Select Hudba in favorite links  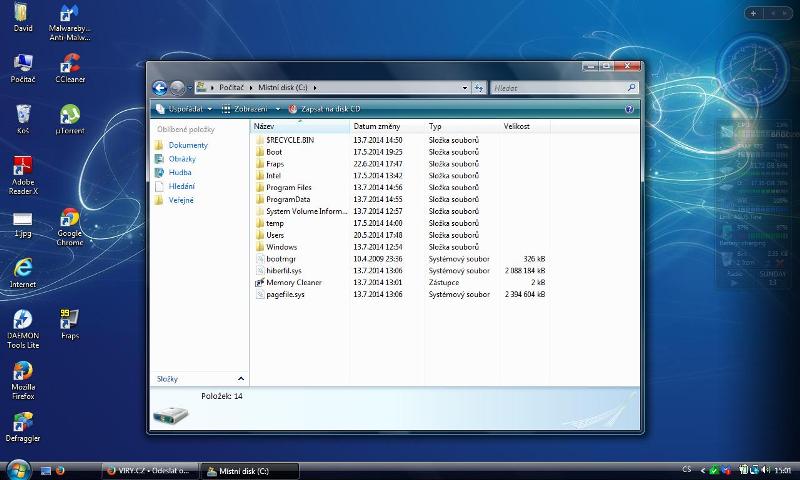(x=179, y=172)
